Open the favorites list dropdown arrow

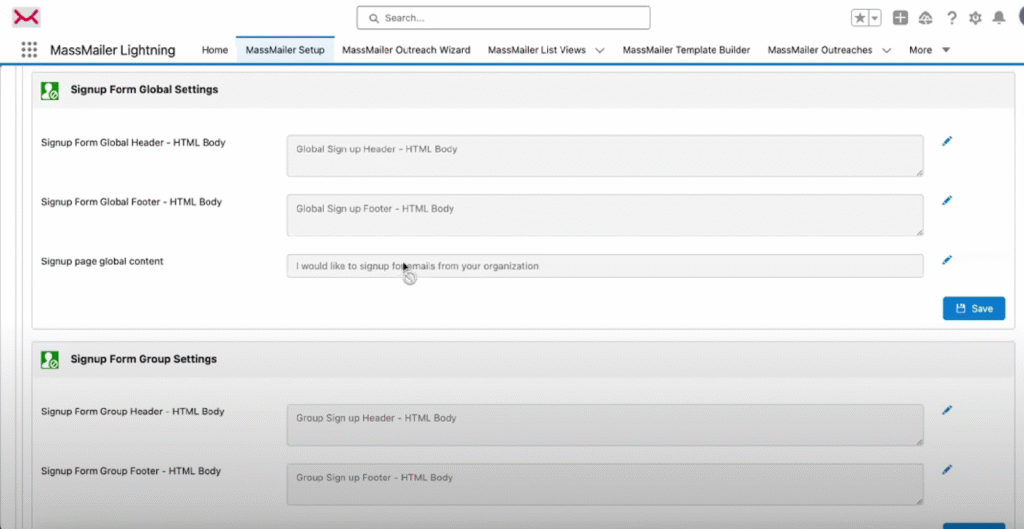(875, 18)
